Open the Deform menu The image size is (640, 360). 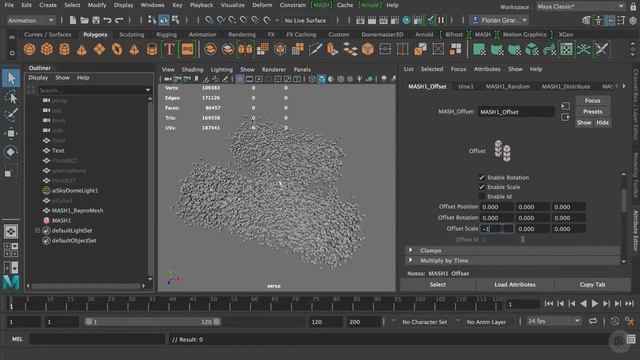[262, 5]
